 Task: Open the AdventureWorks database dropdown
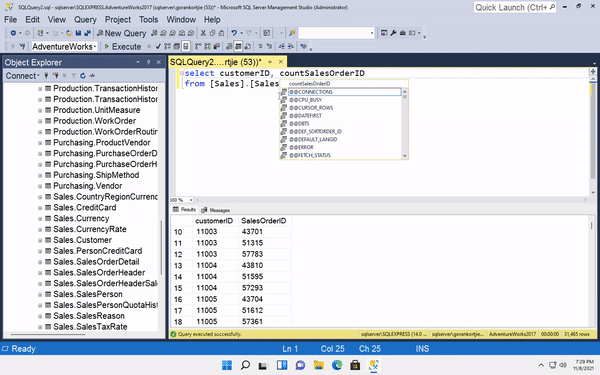(x=95, y=46)
